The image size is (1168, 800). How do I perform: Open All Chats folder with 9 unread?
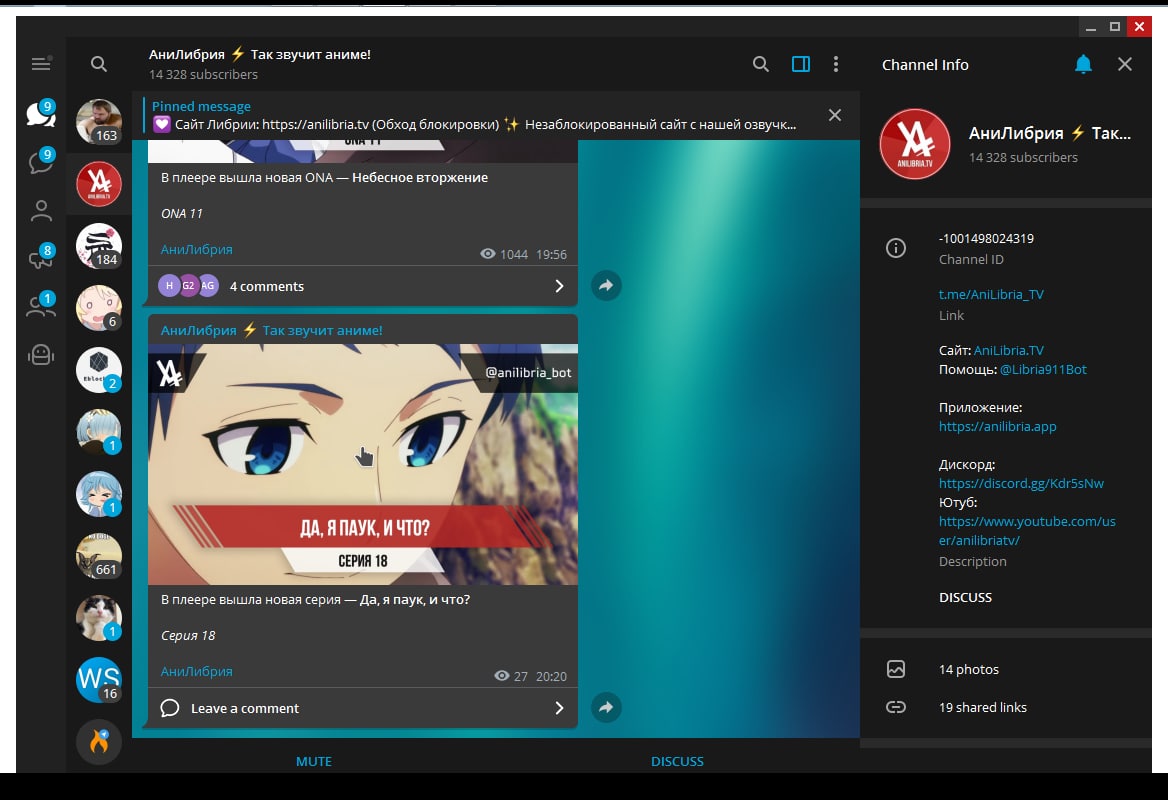pos(41,113)
